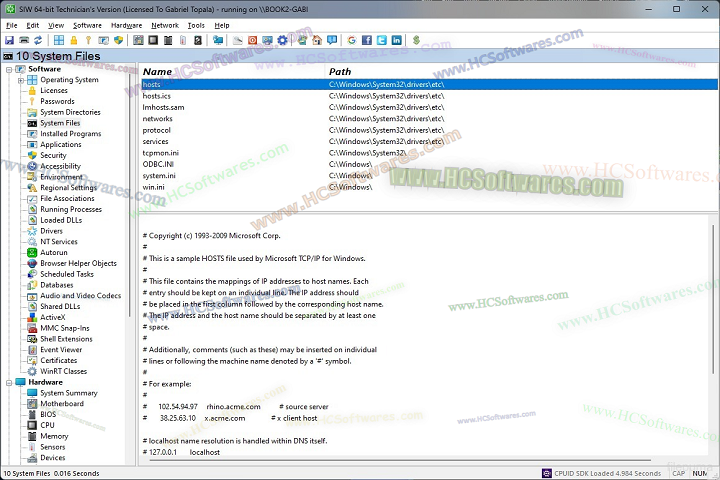720x480 pixels.
Task: Select Passwords in the tree
Action: click(x=57, y=102)
